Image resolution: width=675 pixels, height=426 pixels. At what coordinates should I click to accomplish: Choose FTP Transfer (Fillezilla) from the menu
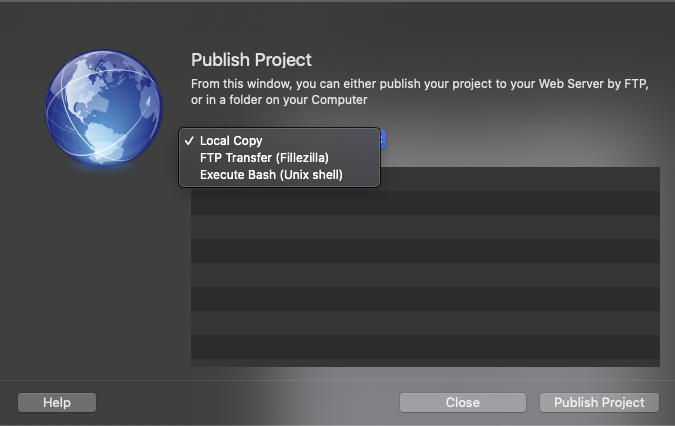(x=264, y=158)
